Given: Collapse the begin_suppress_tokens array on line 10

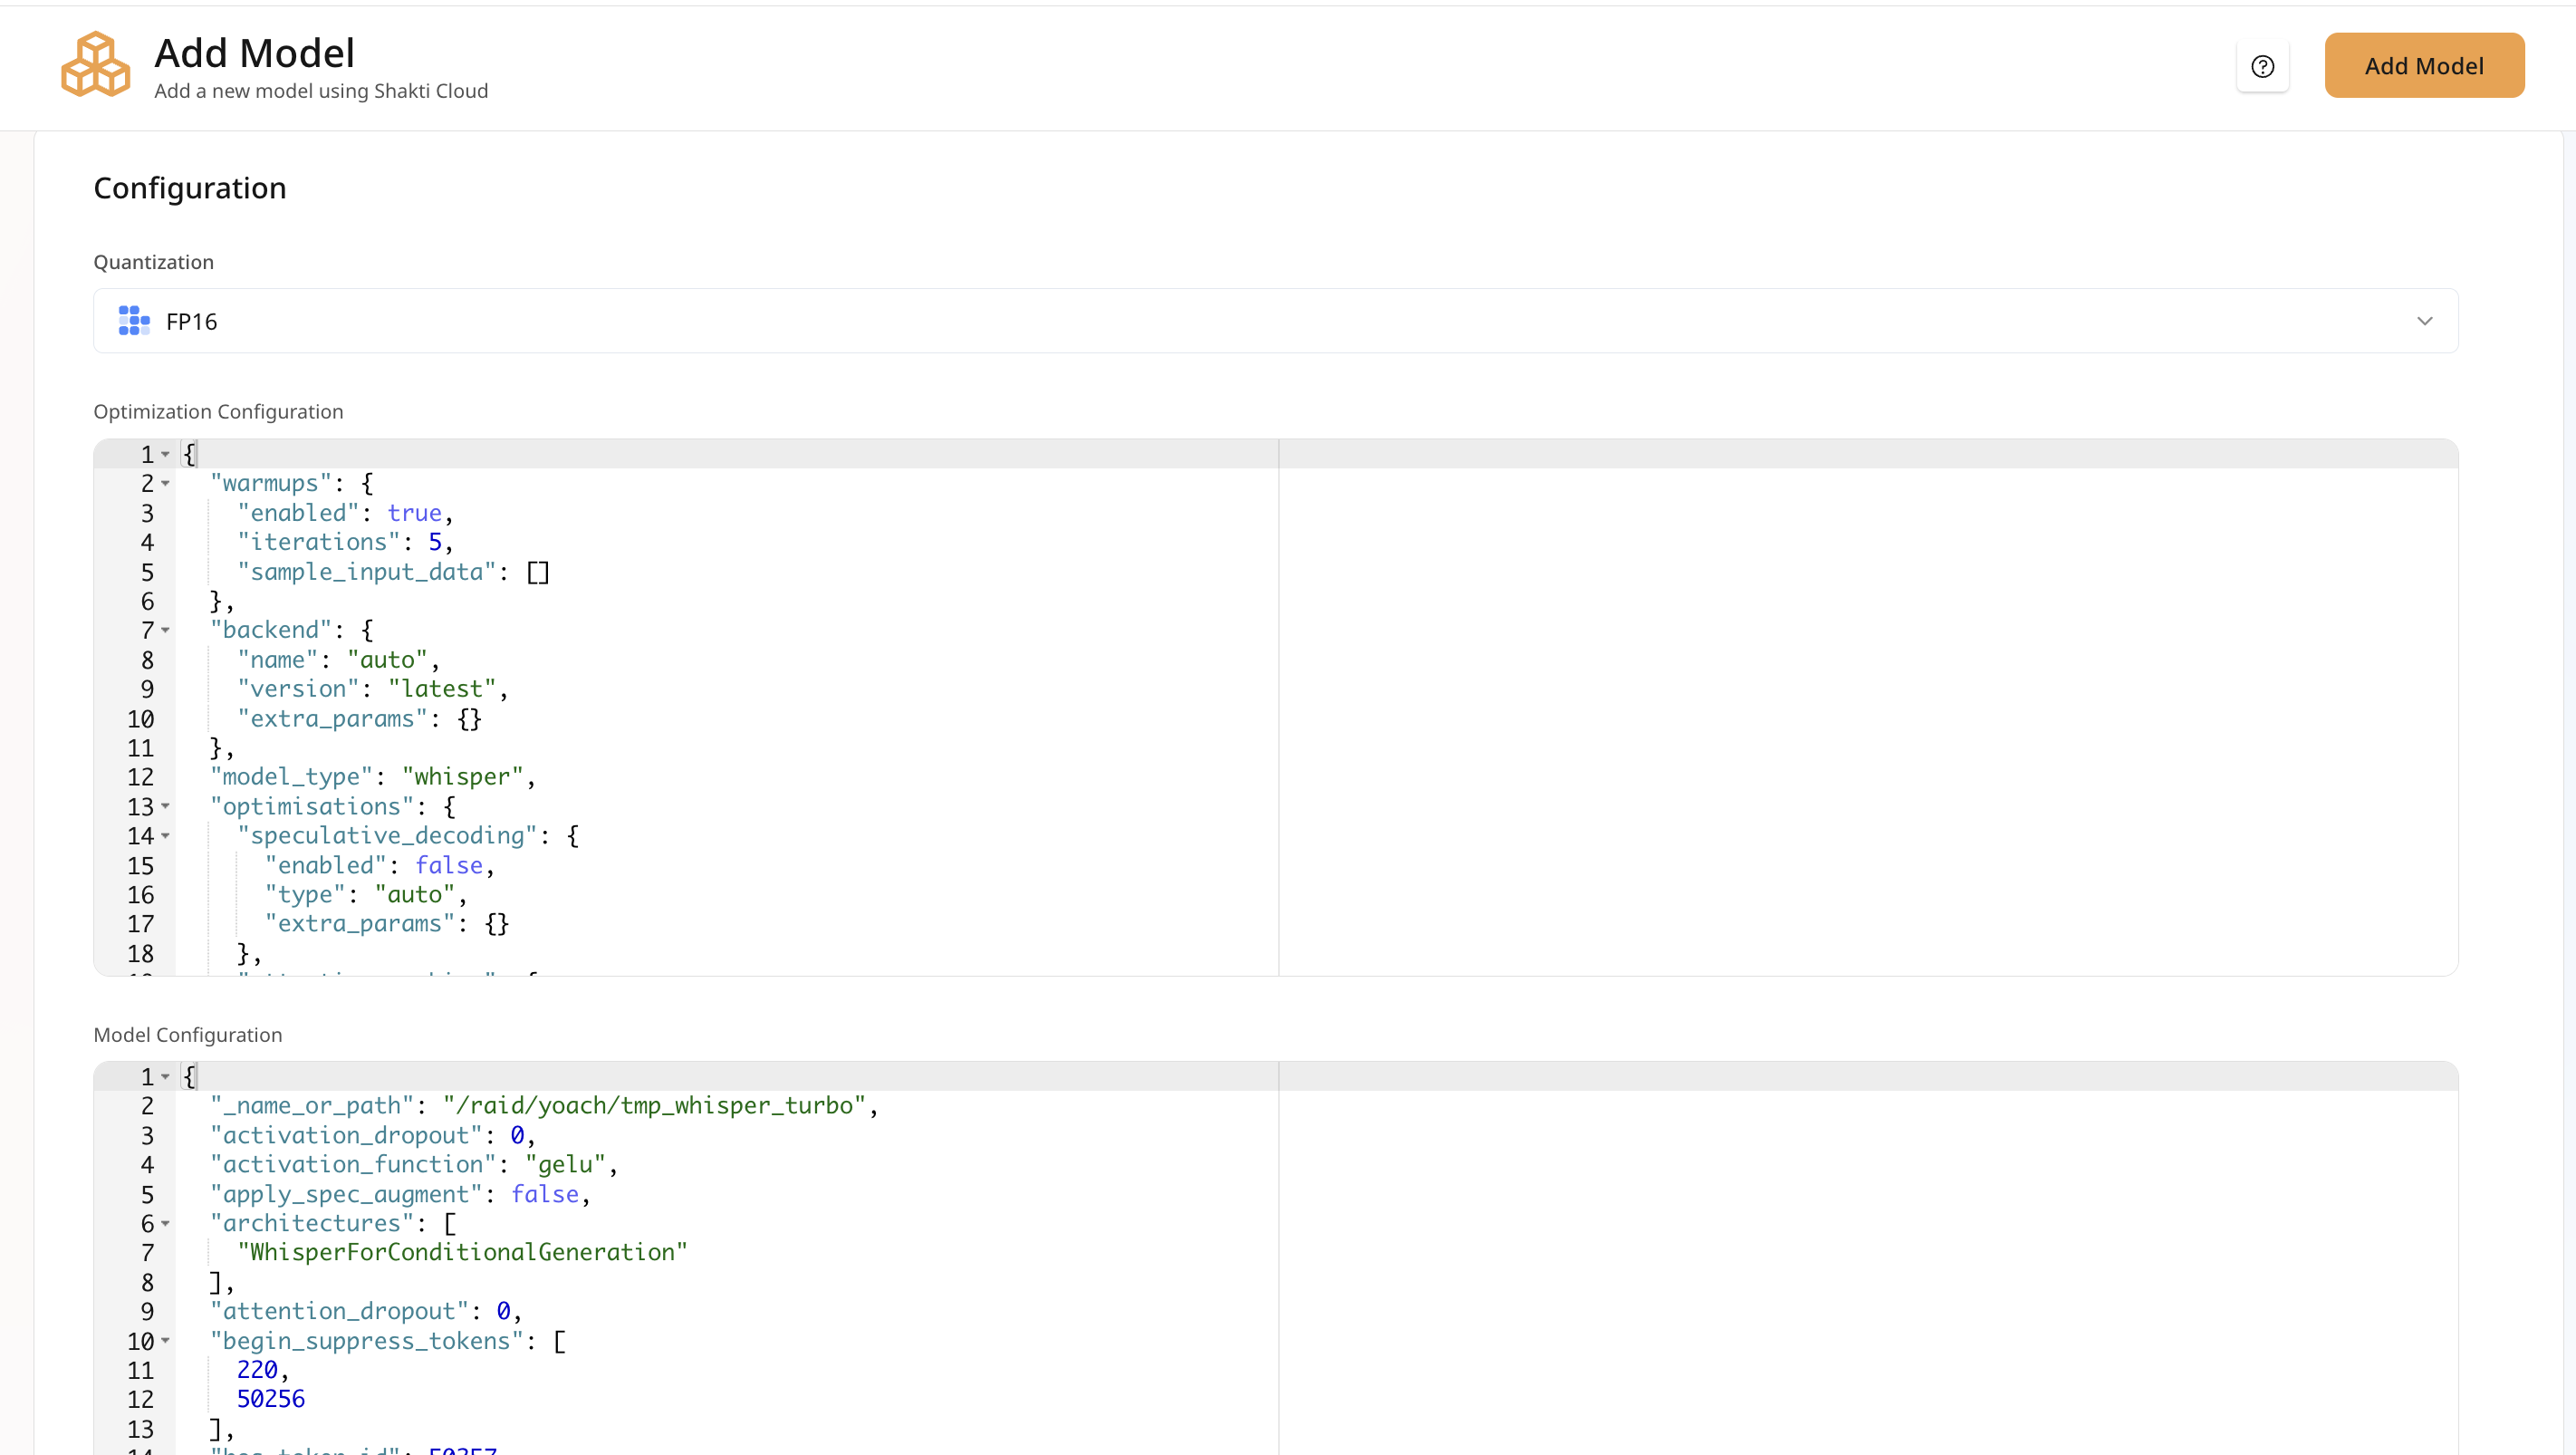Looking at the screenshot, I should [x=165, y=1341].
